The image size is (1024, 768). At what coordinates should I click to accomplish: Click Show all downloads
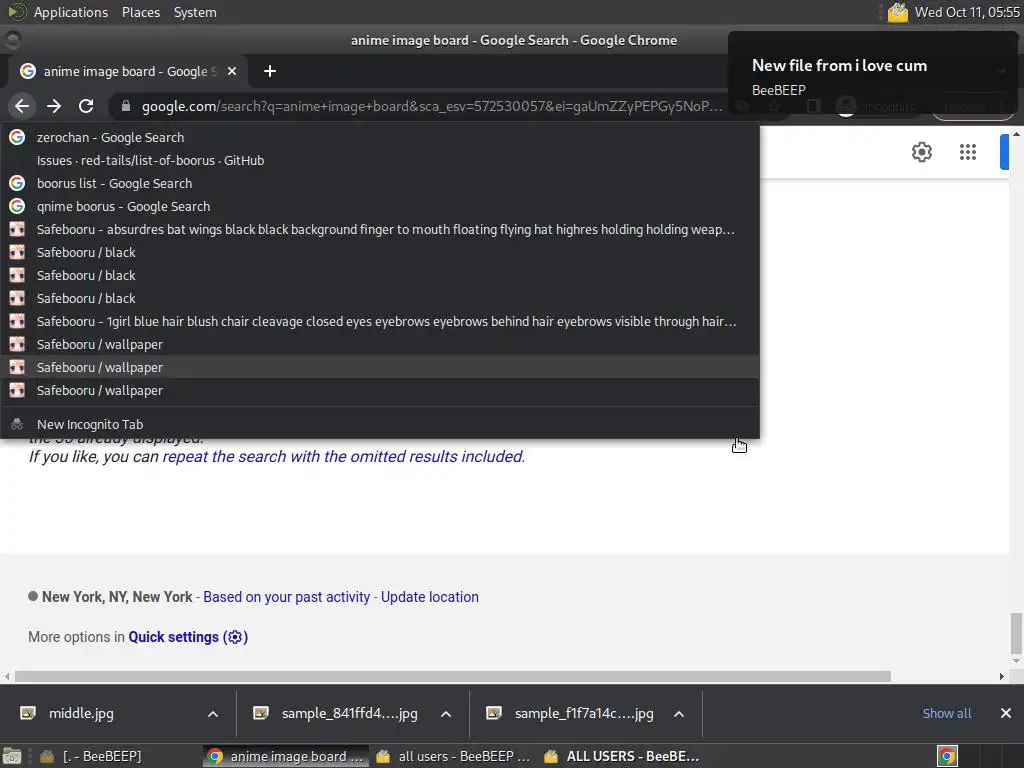point(946,713)
